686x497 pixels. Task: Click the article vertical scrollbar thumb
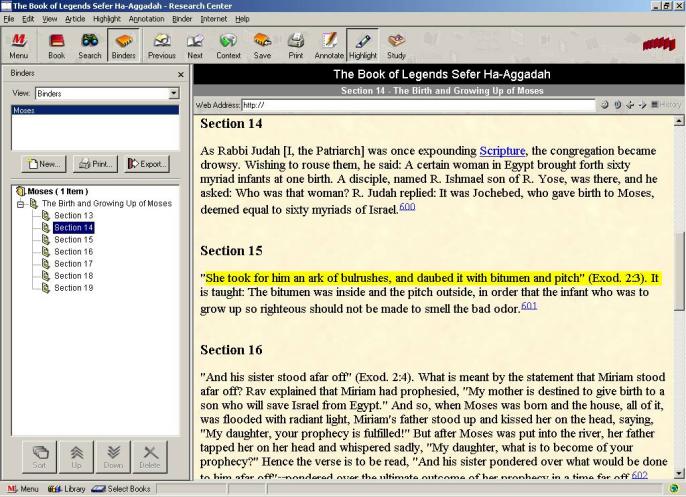coord(679,271)
